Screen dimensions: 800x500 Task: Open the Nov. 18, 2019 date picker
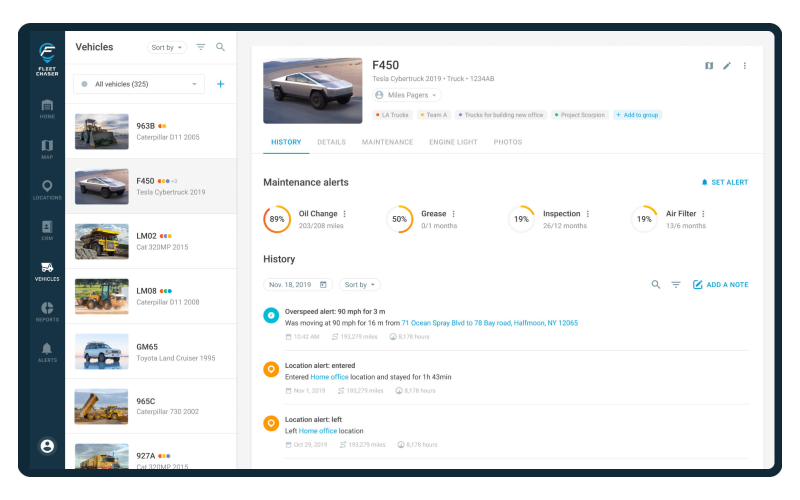pyautogui.click(x=298, y=285)
